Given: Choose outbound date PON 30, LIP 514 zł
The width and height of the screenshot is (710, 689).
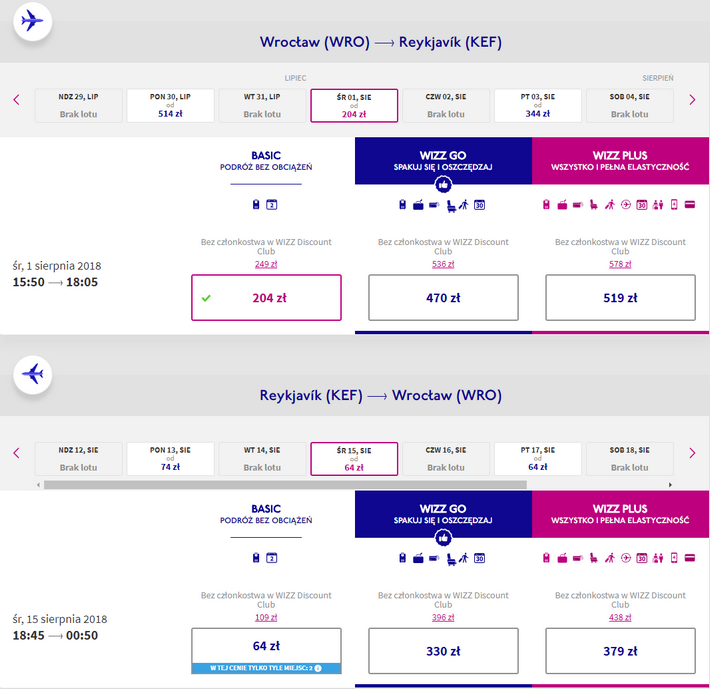Looking at the screenshot, I should pos(170,105).
